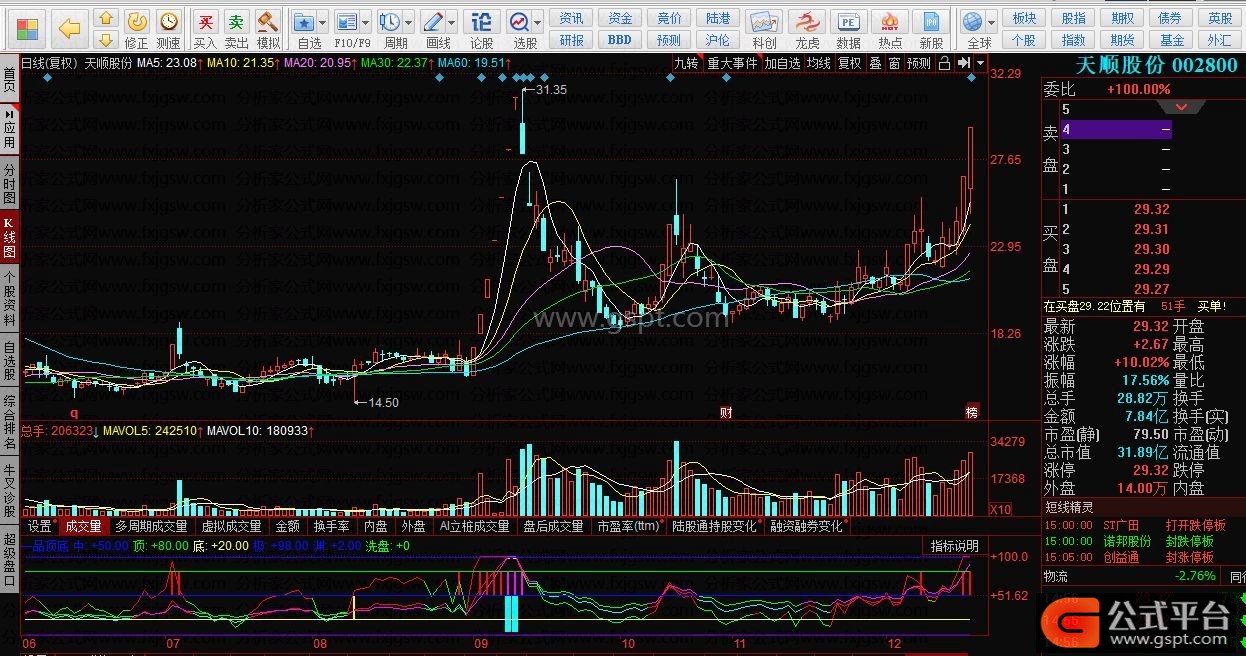Open the 模拟 gavel simulation icon
Image resolution: width=1246 pixels, height=656 pixels.
[267, 21]
